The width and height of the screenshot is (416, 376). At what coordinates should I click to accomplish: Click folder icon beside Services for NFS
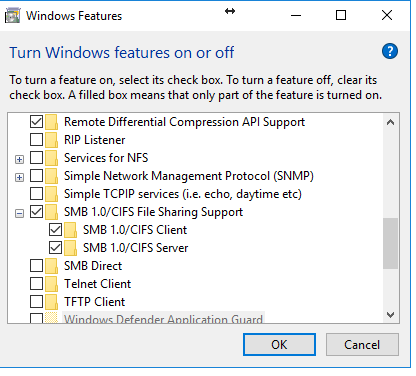(51, 158)
